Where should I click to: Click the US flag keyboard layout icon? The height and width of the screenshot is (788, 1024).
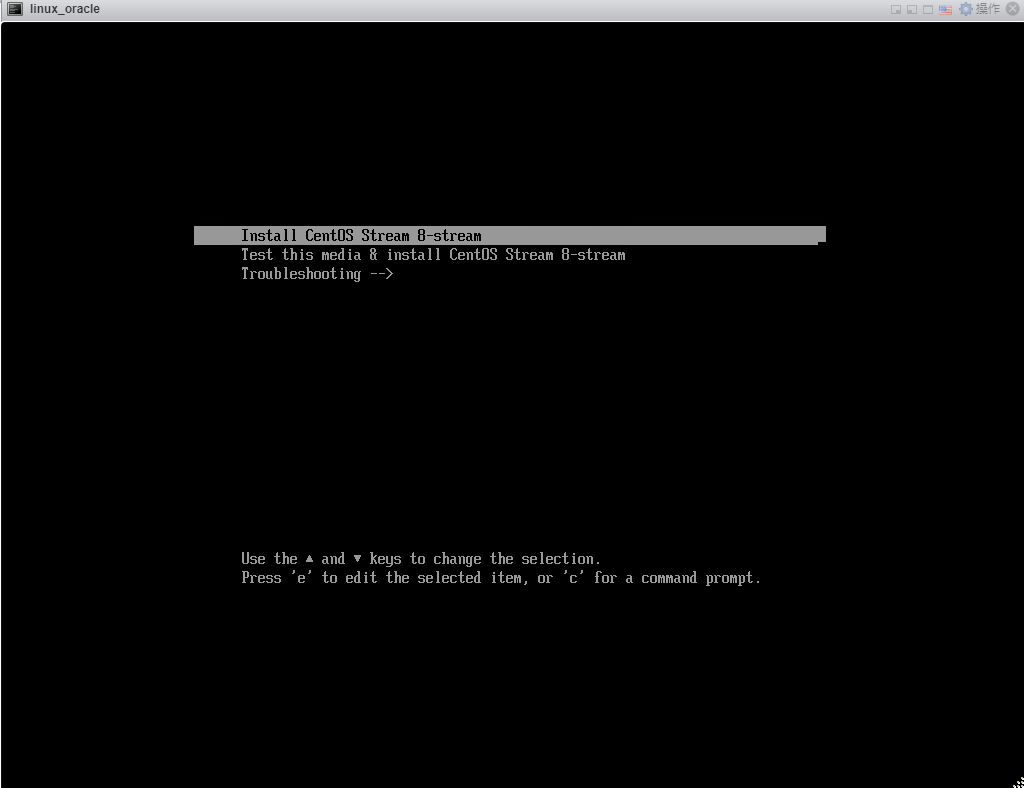coord(945,9)
